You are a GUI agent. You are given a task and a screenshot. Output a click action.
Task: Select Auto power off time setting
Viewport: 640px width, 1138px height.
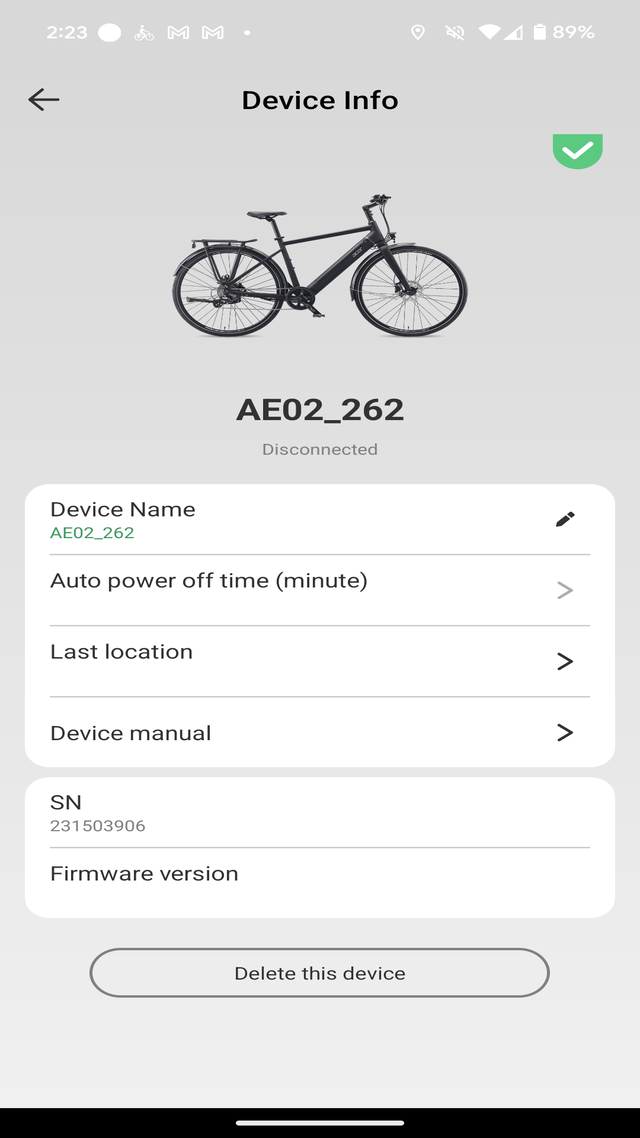(300, 590)
